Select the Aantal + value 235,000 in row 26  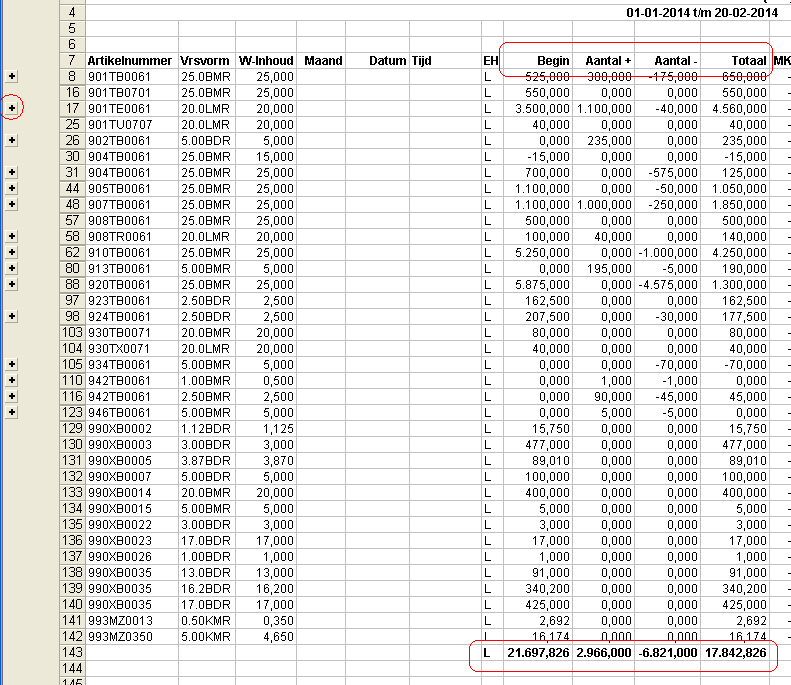coord(603,141)
